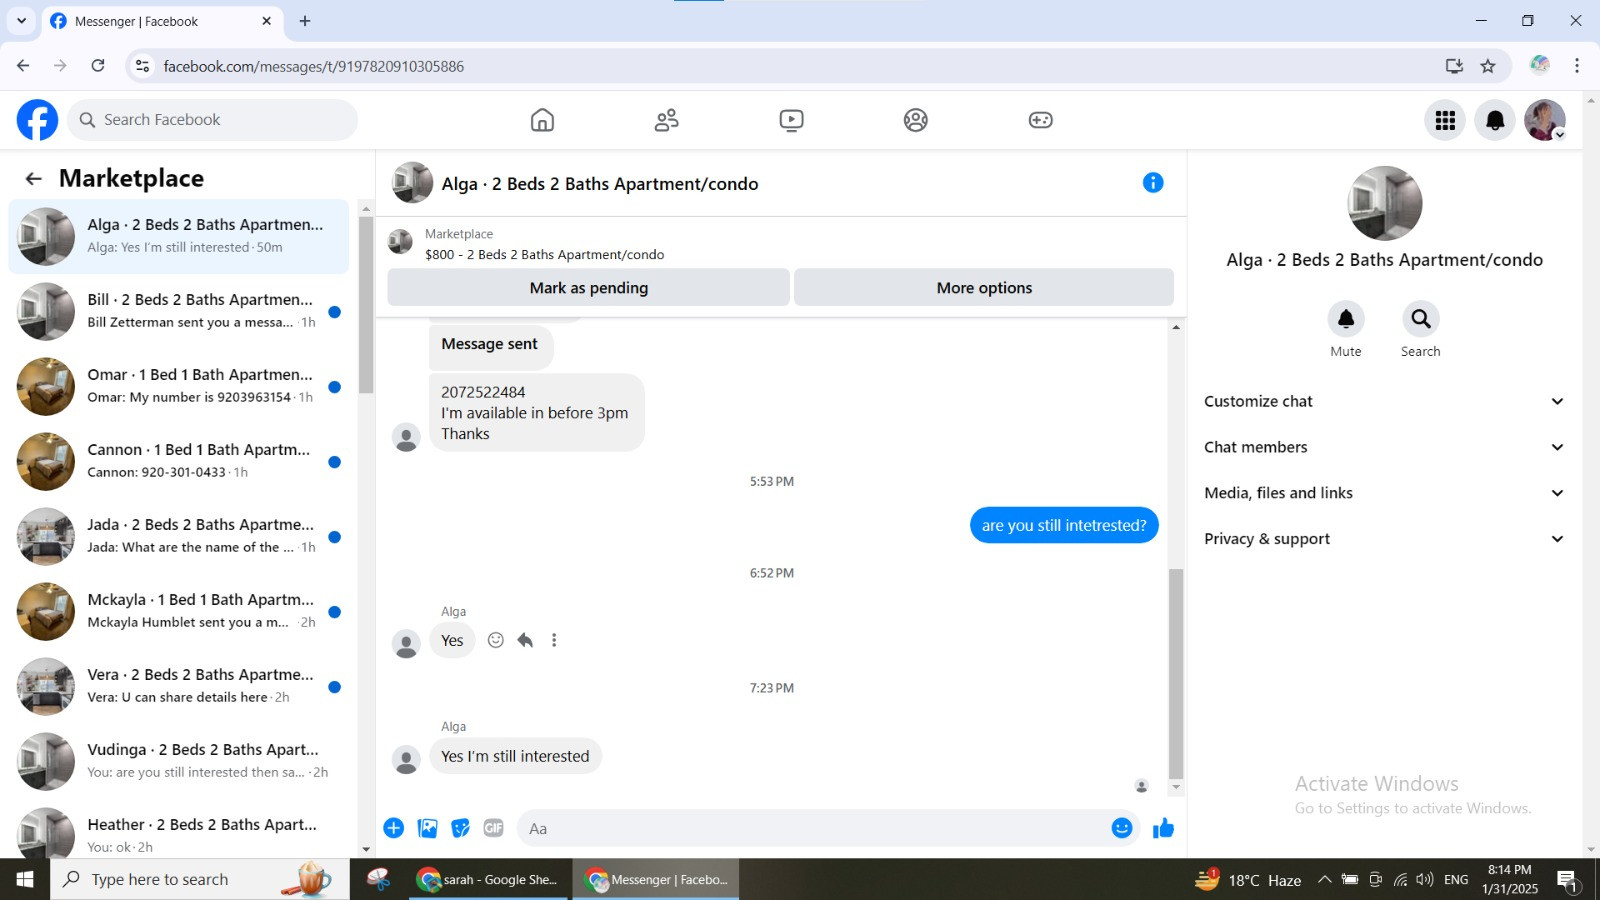Open Facebook home via logo
The image size is (1600, 900).
click(x=37, y=120)
